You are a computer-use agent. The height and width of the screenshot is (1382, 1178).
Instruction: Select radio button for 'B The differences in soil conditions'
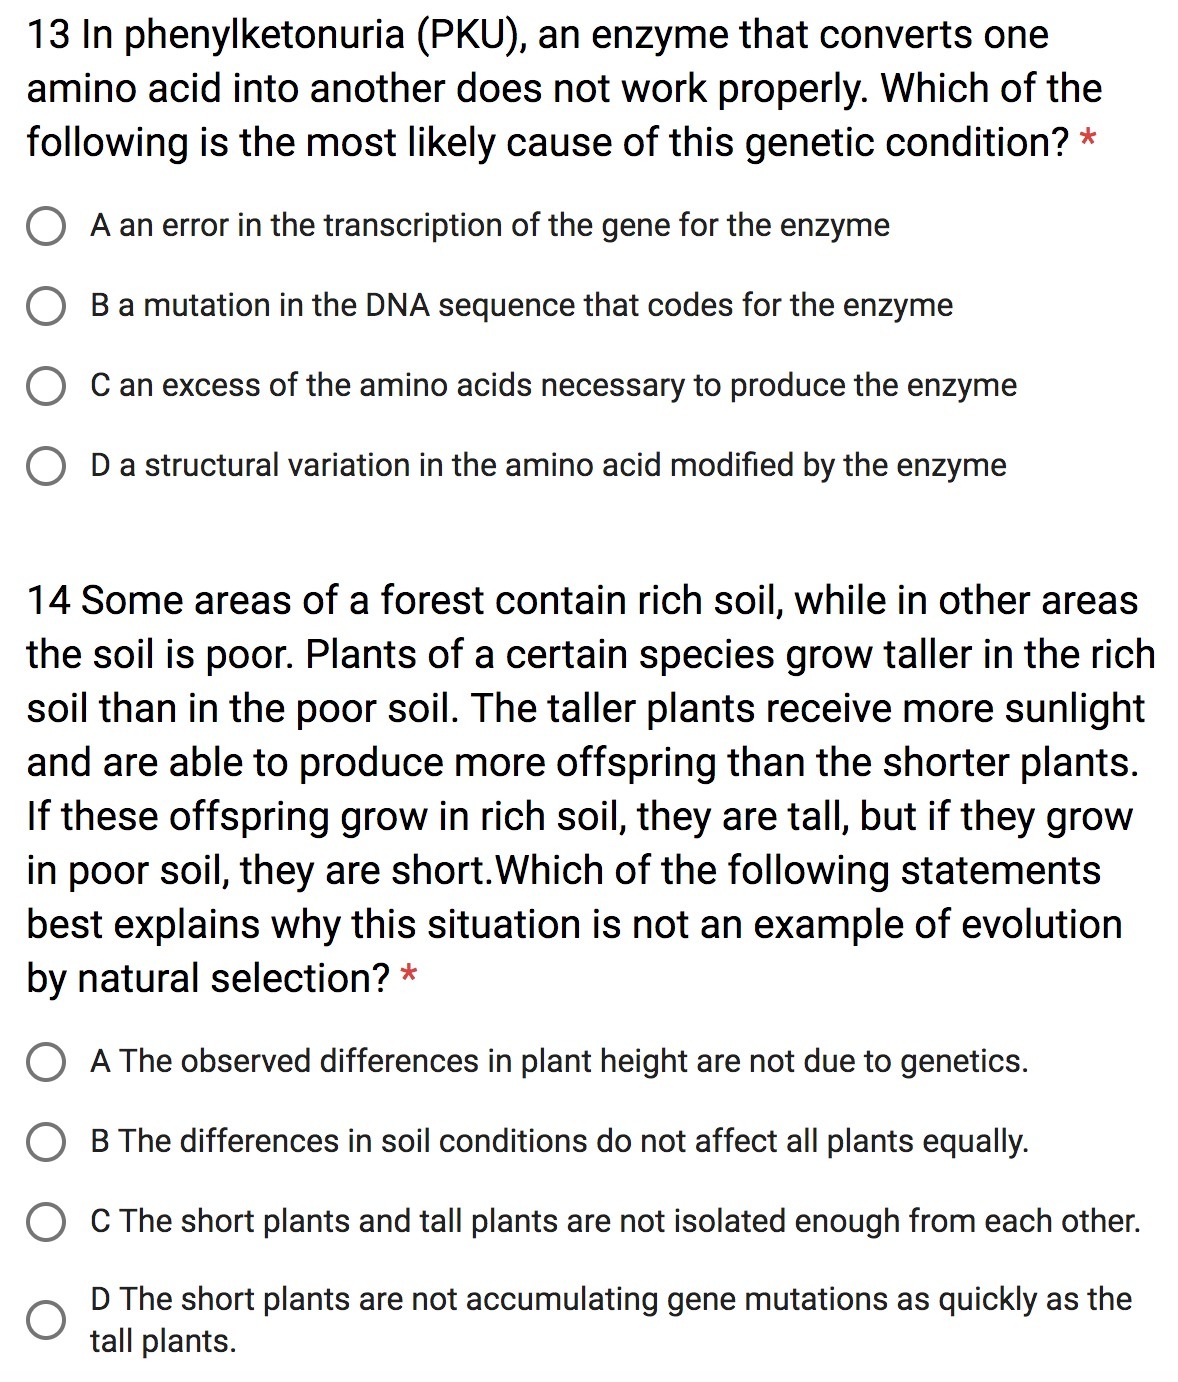[46, 1142]
